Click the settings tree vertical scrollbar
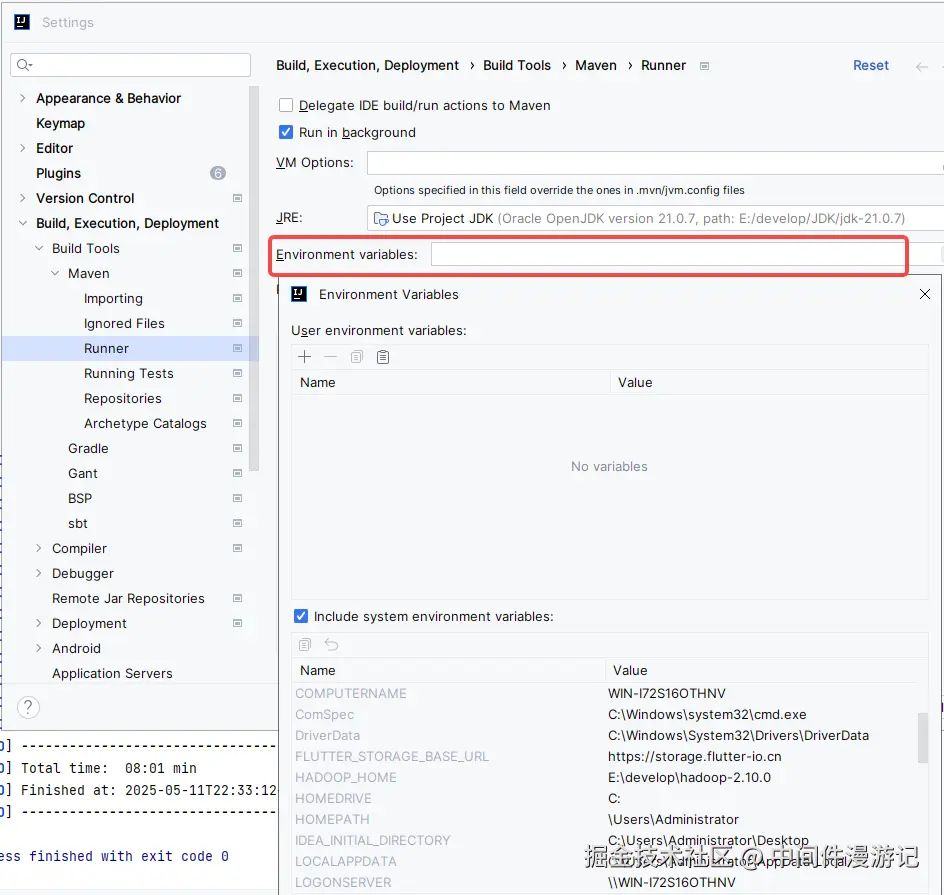The width and height of the screenshot is (944, 895). click(254, 278)
